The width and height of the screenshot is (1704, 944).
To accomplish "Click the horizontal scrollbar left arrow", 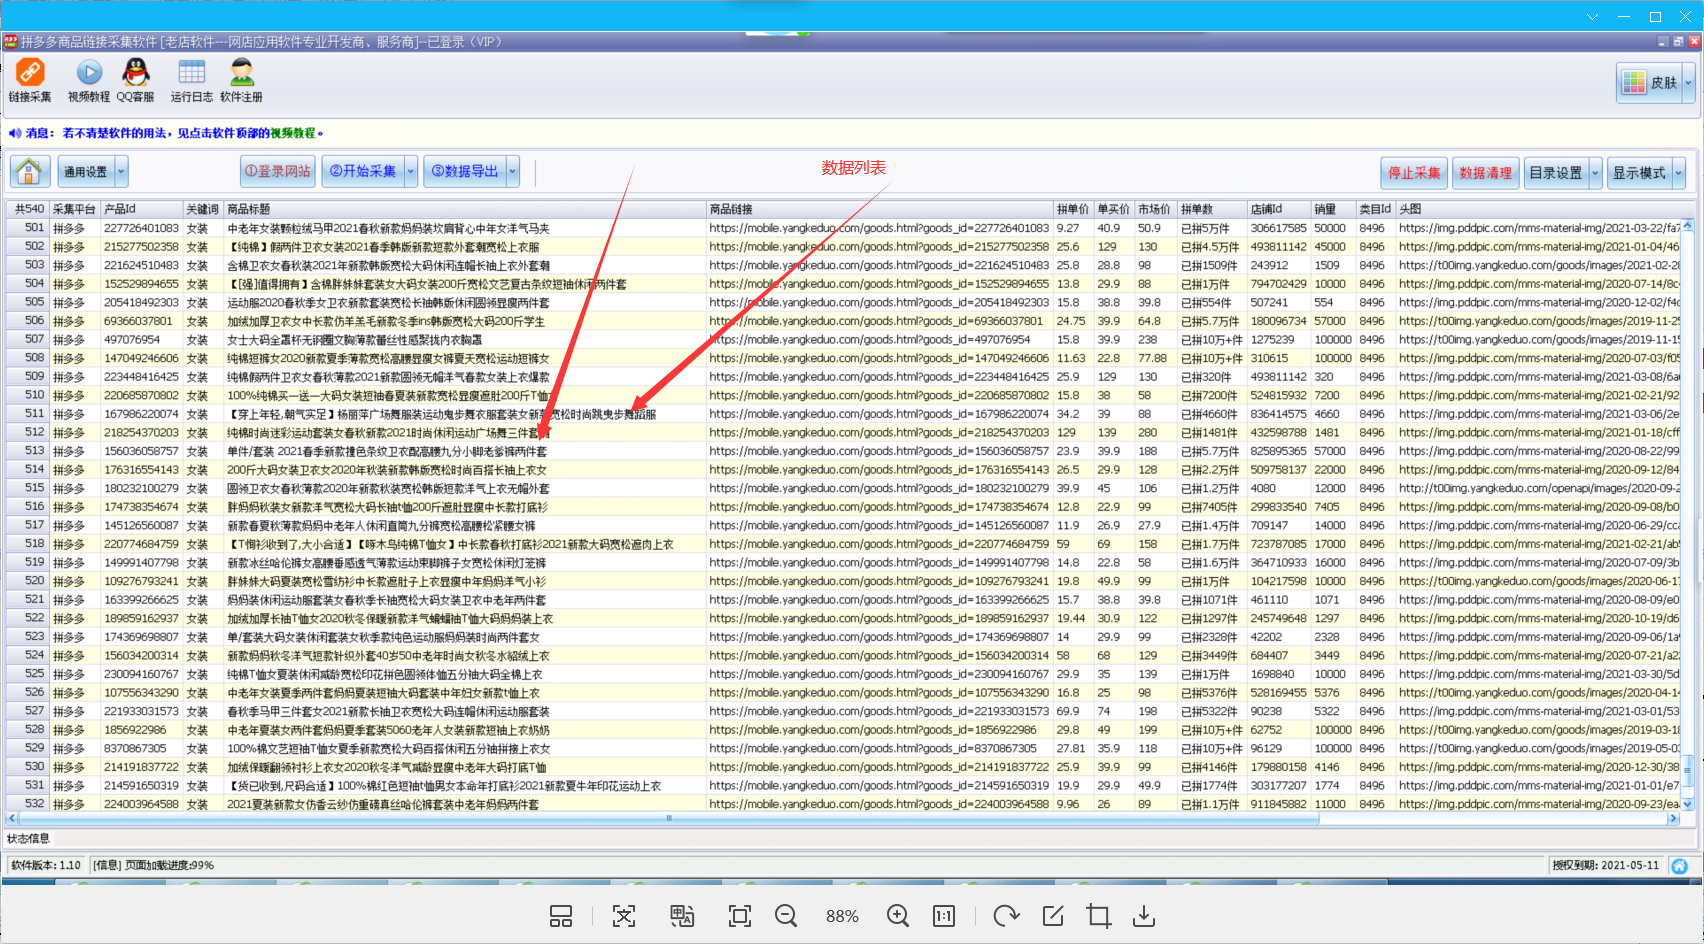I will (13, 818).
